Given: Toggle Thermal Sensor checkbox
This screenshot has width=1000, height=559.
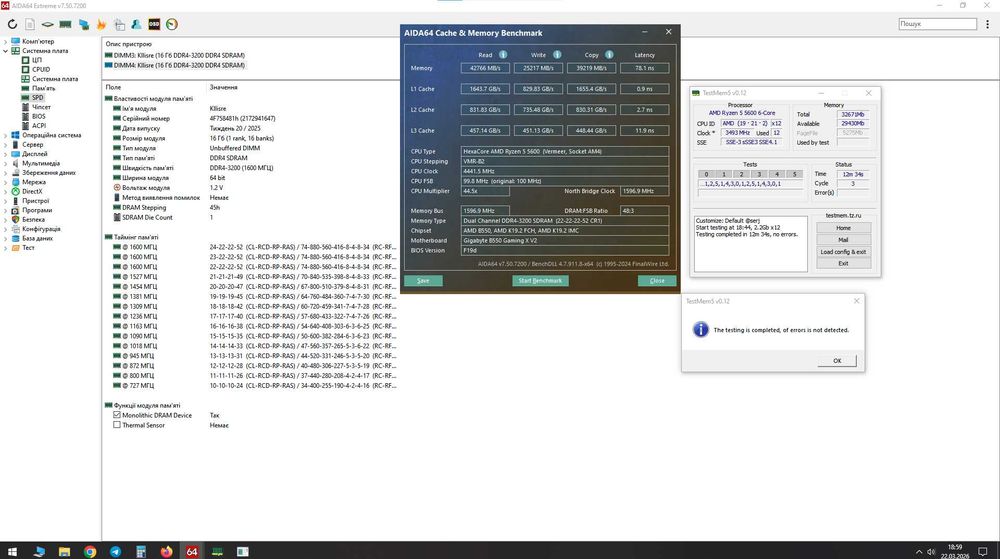Looking at the screenshot, I should coord(117,425).
